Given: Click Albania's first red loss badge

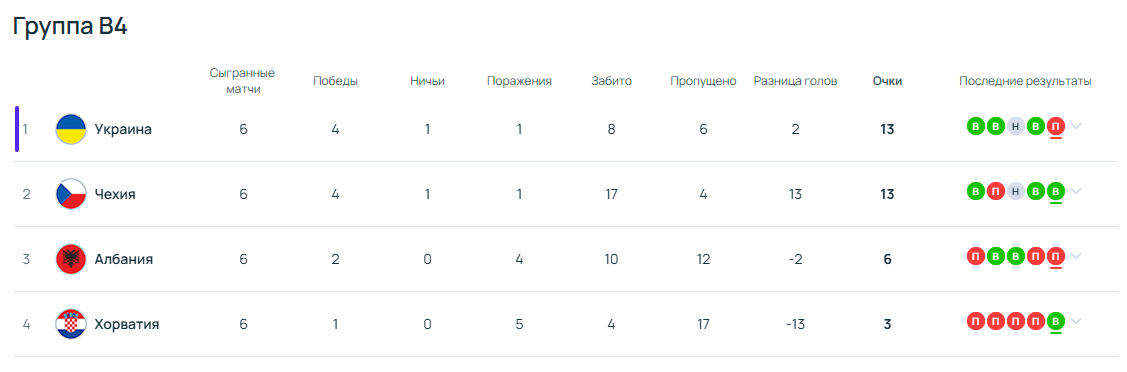Looking at the screenshot, I should click(975, 256).
